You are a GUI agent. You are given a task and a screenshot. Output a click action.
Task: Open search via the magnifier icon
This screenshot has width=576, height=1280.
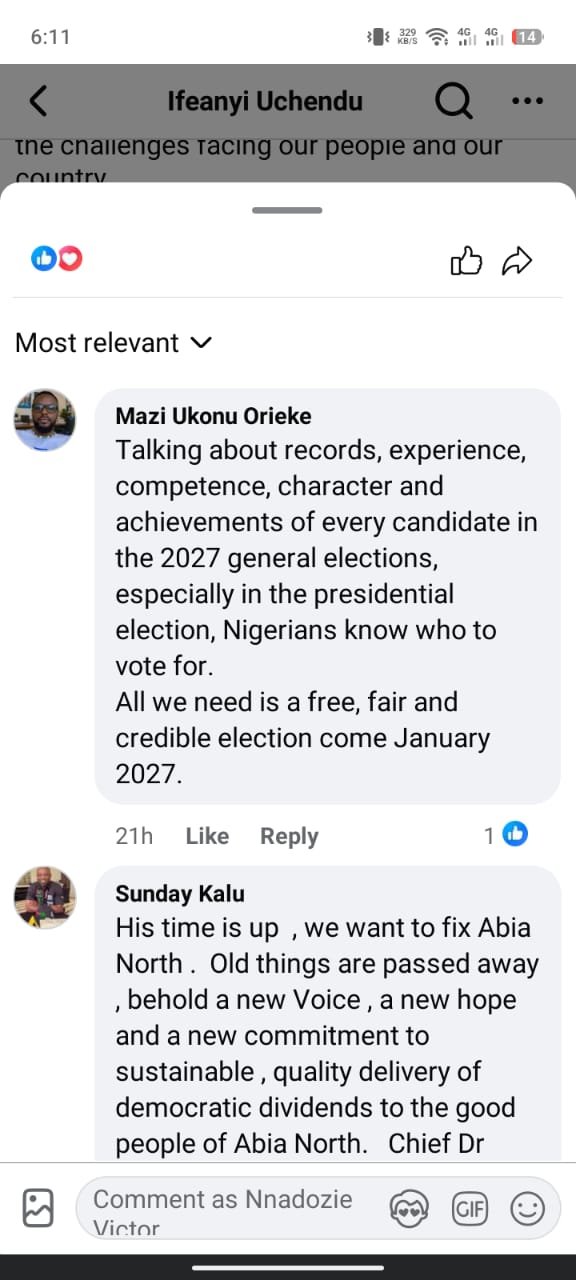[x=454, y=100]
